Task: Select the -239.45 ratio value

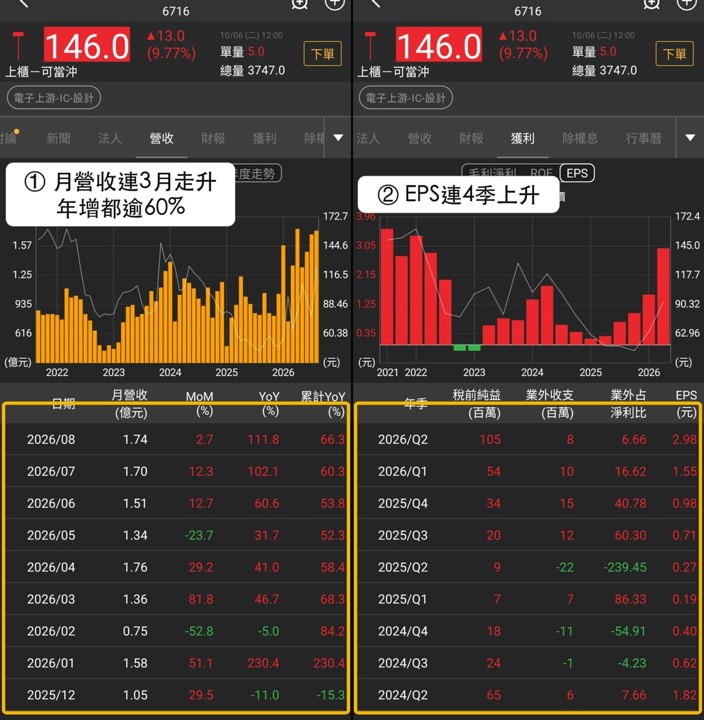Action: pyautogui.click(x=625, y=567)
